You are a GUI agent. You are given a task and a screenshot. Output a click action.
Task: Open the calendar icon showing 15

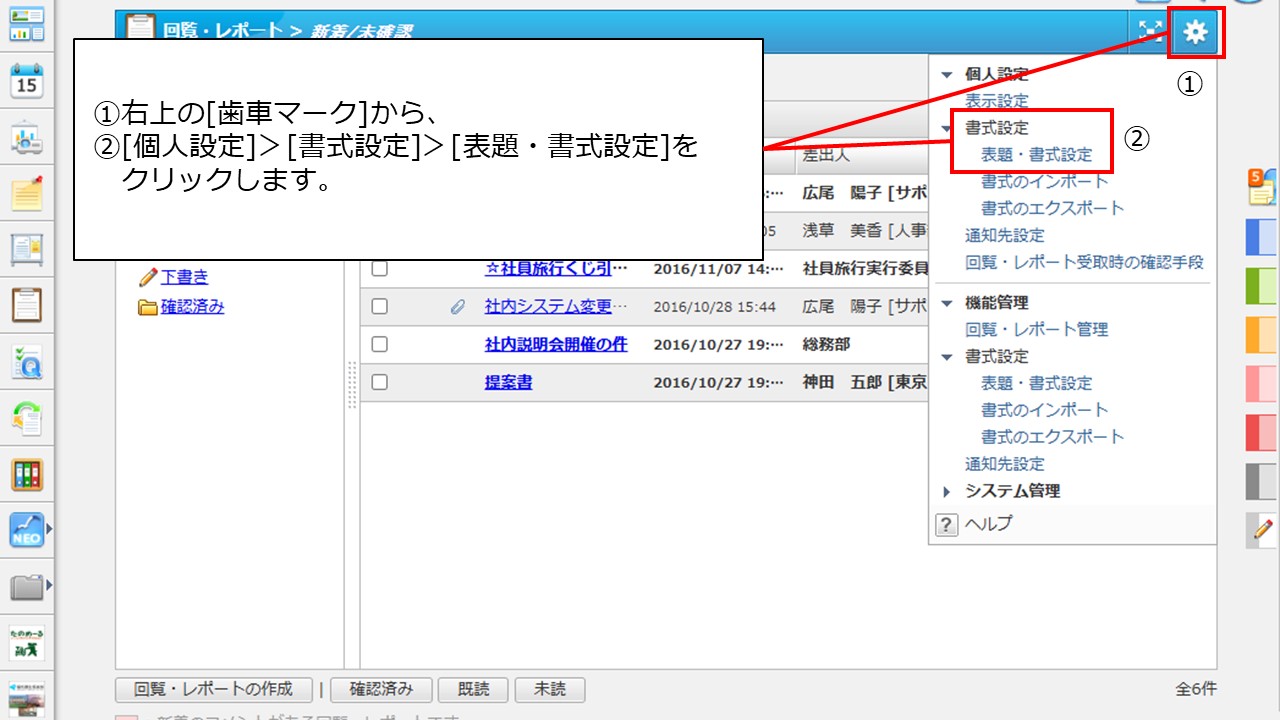coord(27,81)
